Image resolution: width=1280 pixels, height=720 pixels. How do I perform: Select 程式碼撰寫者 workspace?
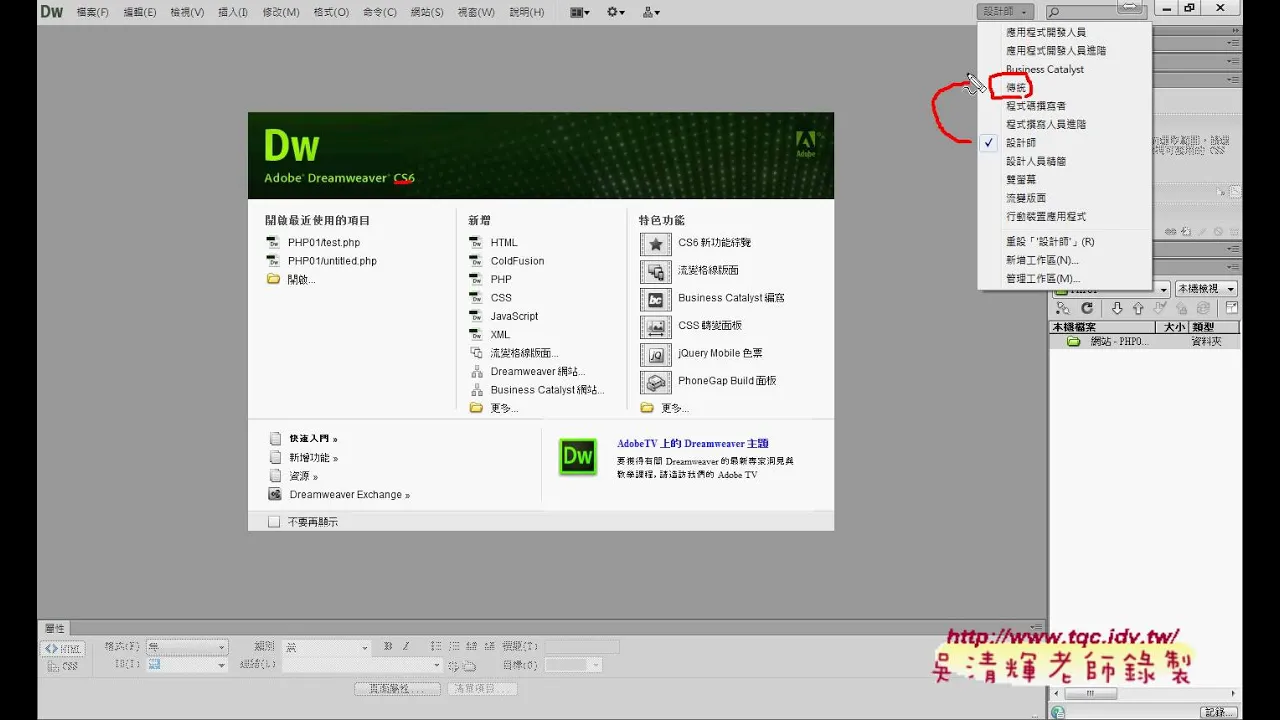click(x=1036, y=106)
